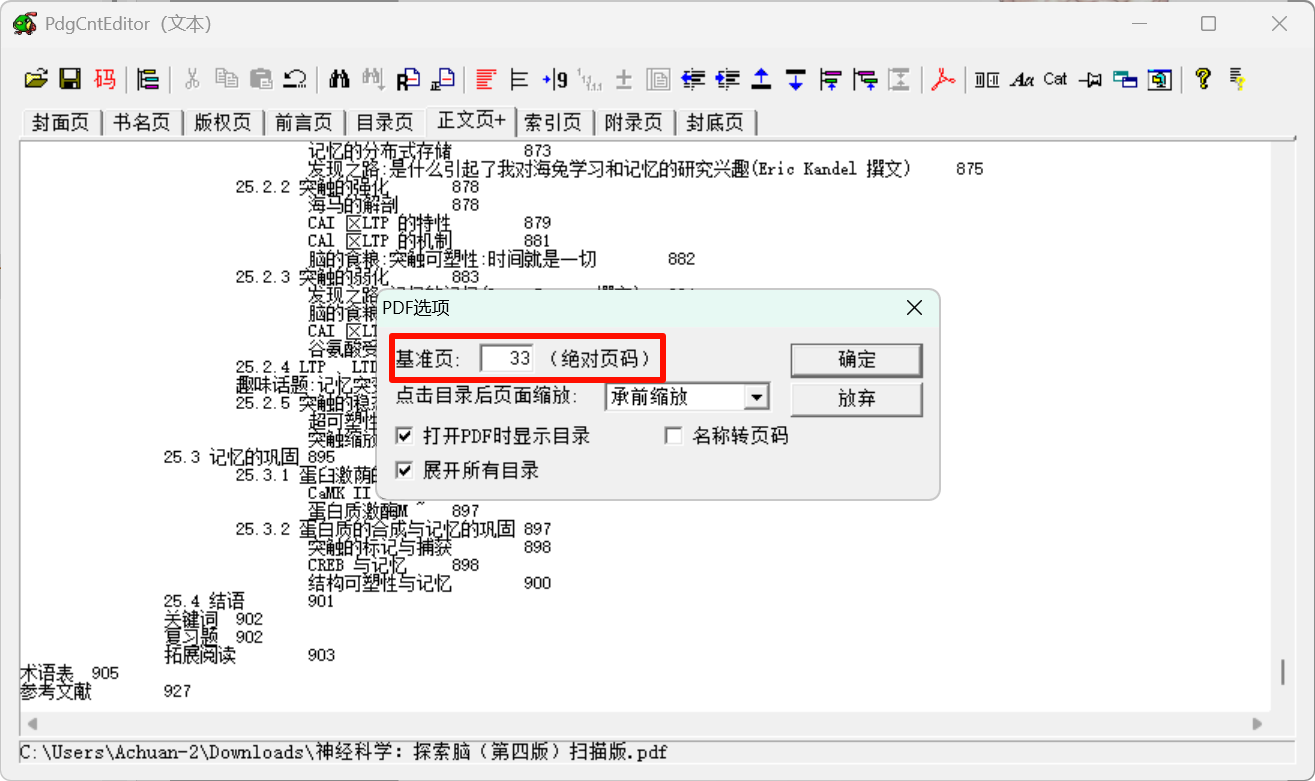
Task: Cancel with the 放弃 button
Action: pos(856,398)
